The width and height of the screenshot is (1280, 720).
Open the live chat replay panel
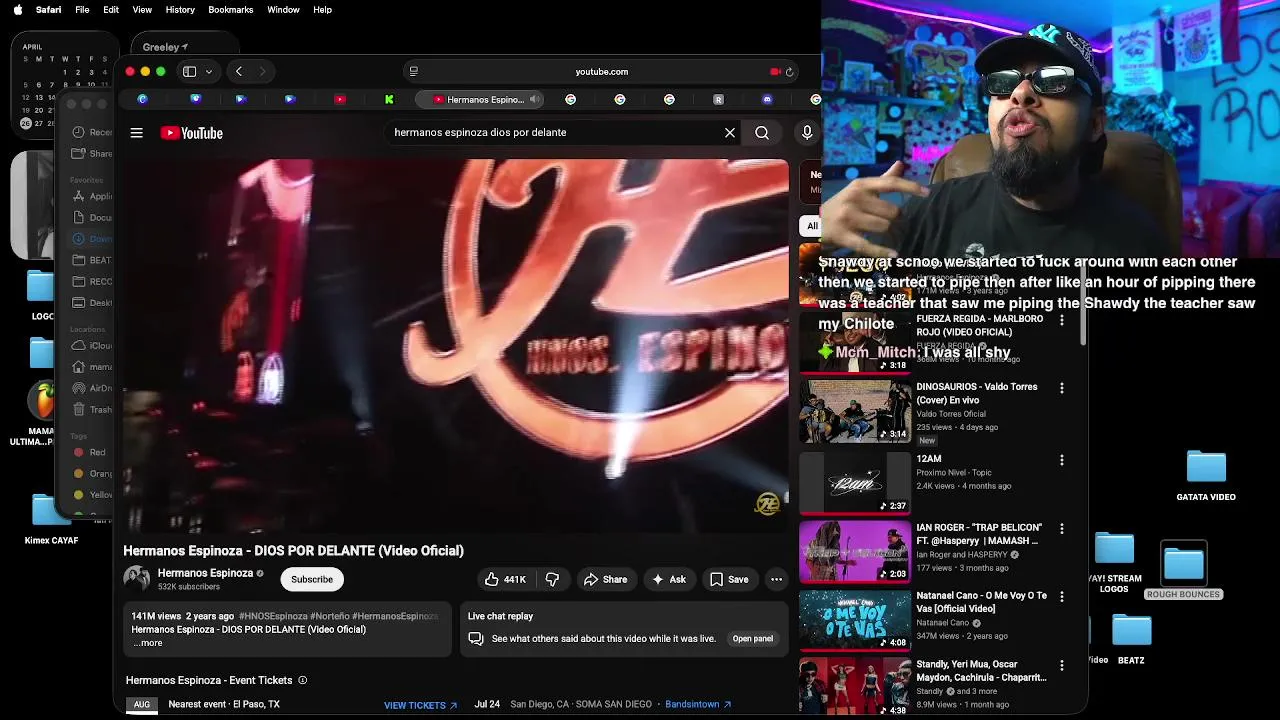[752, 638]
